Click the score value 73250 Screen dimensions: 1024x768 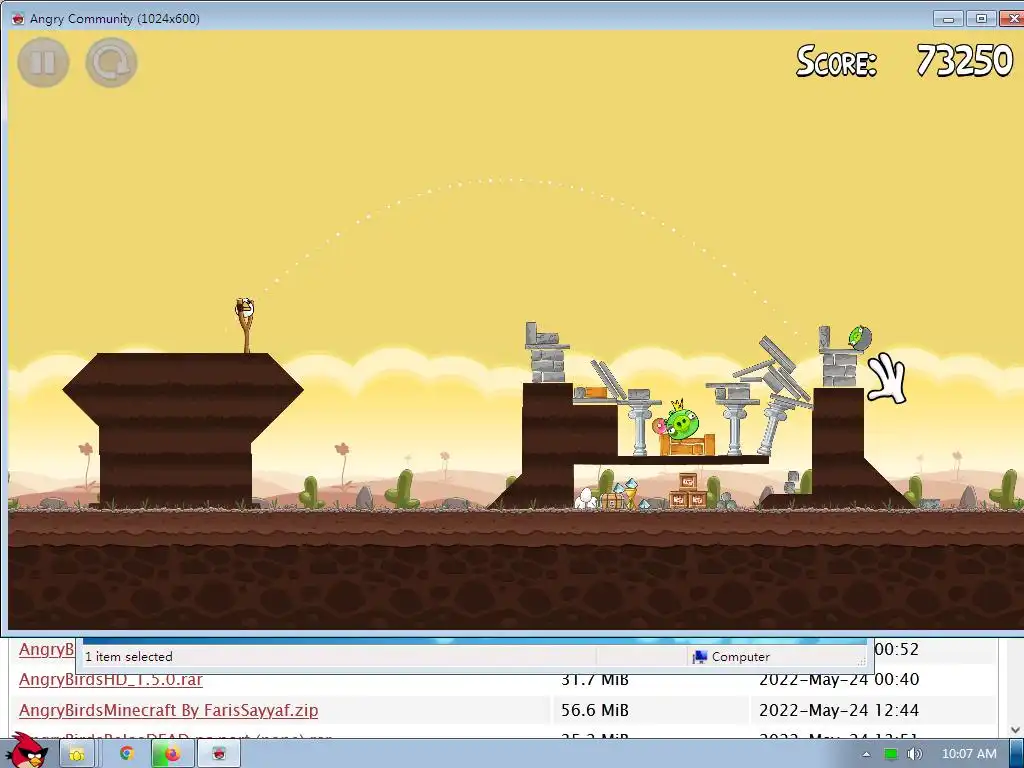(x=965, y=61)
